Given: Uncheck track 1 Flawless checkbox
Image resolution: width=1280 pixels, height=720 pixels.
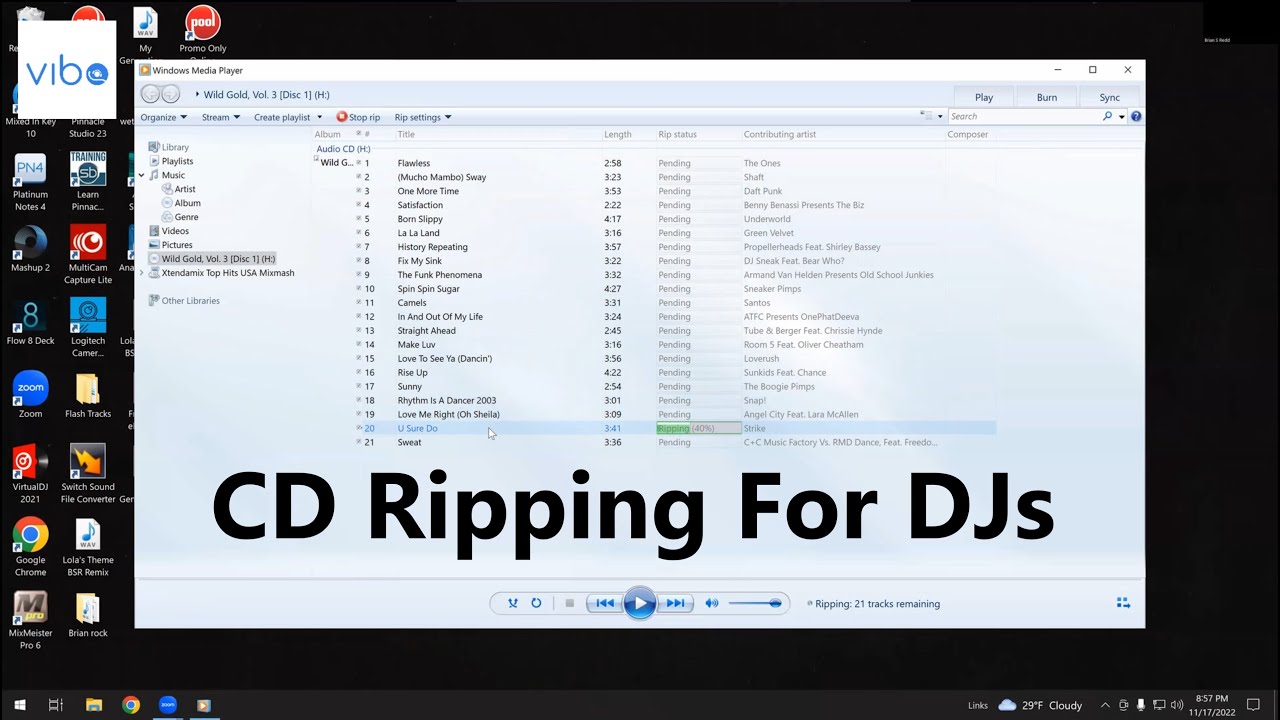Looking at the screenshot, I should point(359,163).
